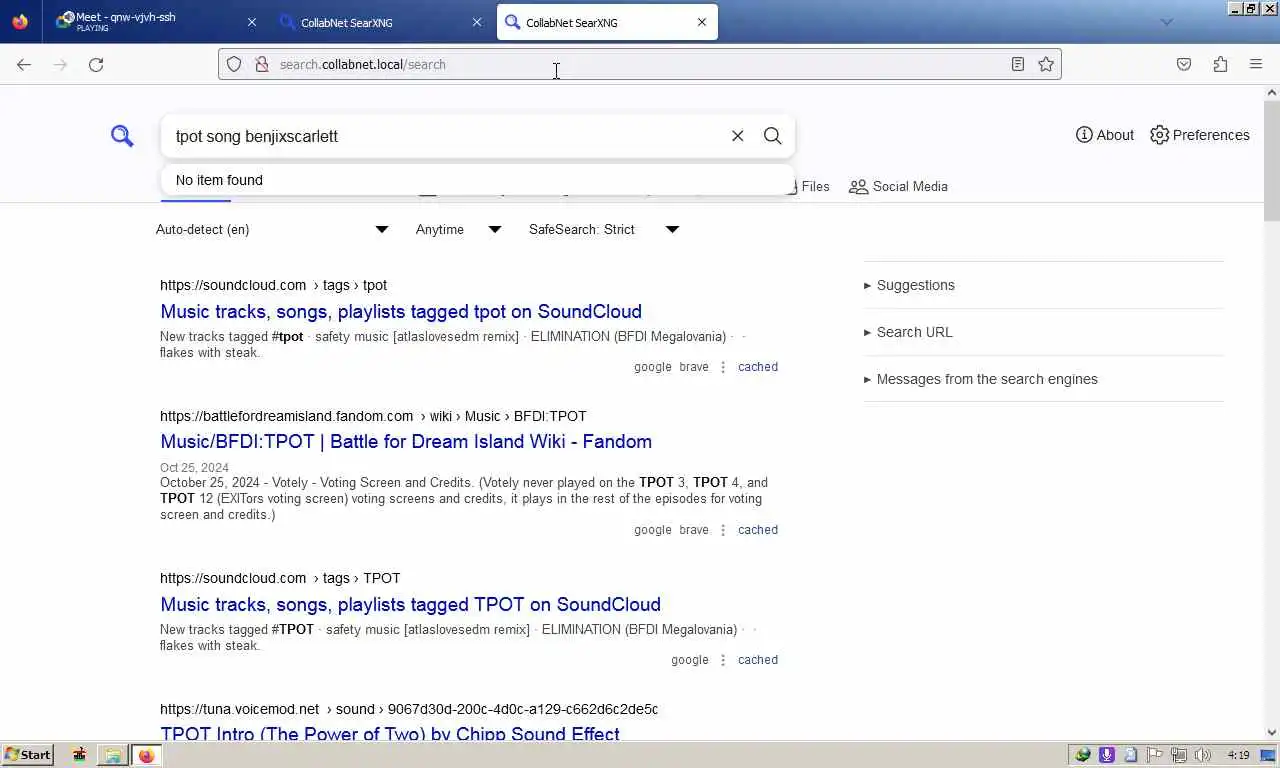The image size is (1280, 768).
Task: Switch to the Files category tab
Action: [808, 186]
